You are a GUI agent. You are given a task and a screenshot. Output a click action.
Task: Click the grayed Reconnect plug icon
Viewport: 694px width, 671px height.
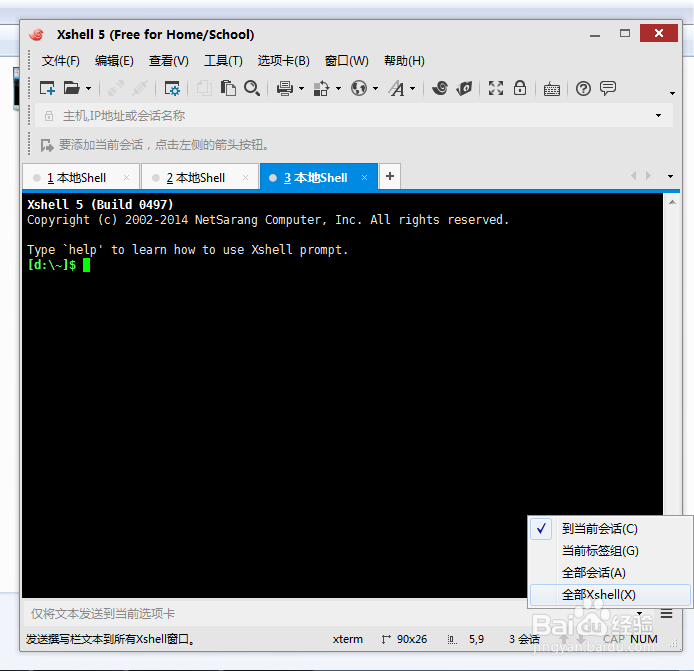coord(116,88)
